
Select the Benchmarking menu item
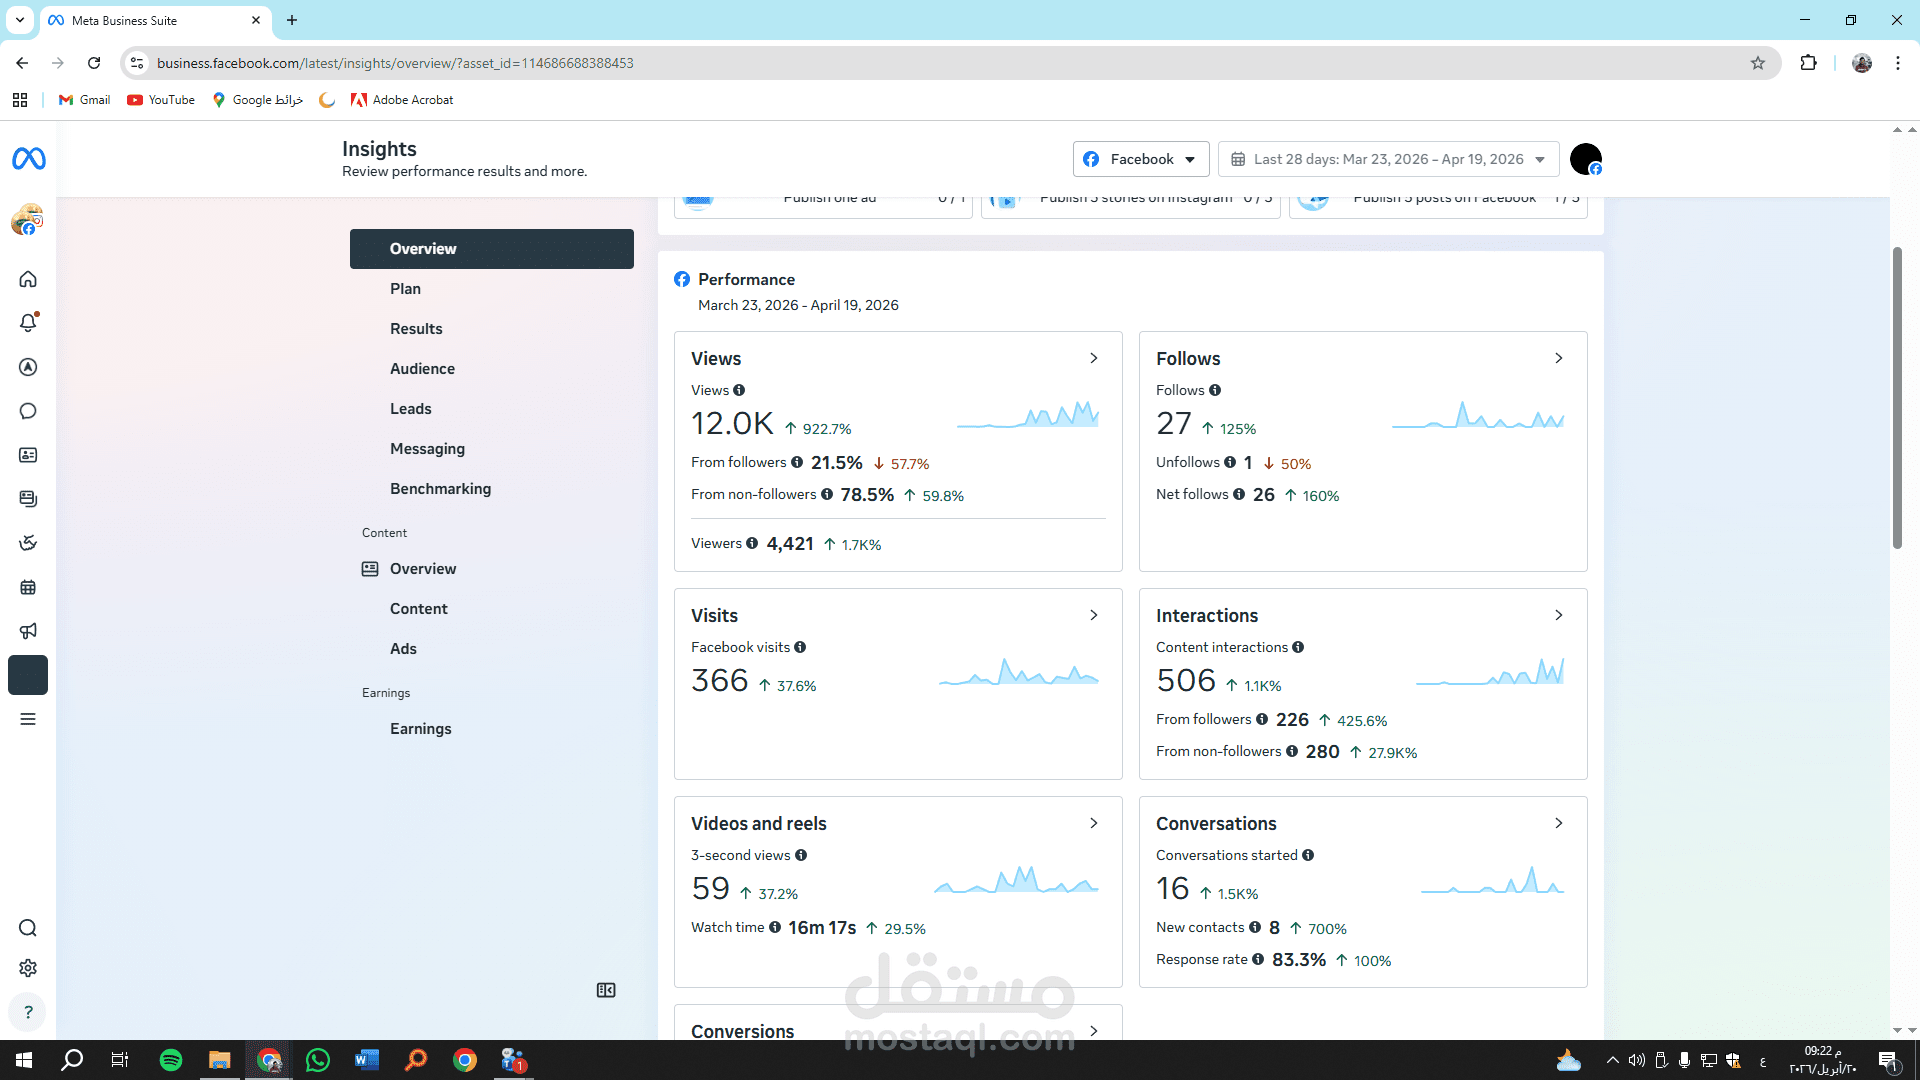pyautogui.click(x=440, y=489)
